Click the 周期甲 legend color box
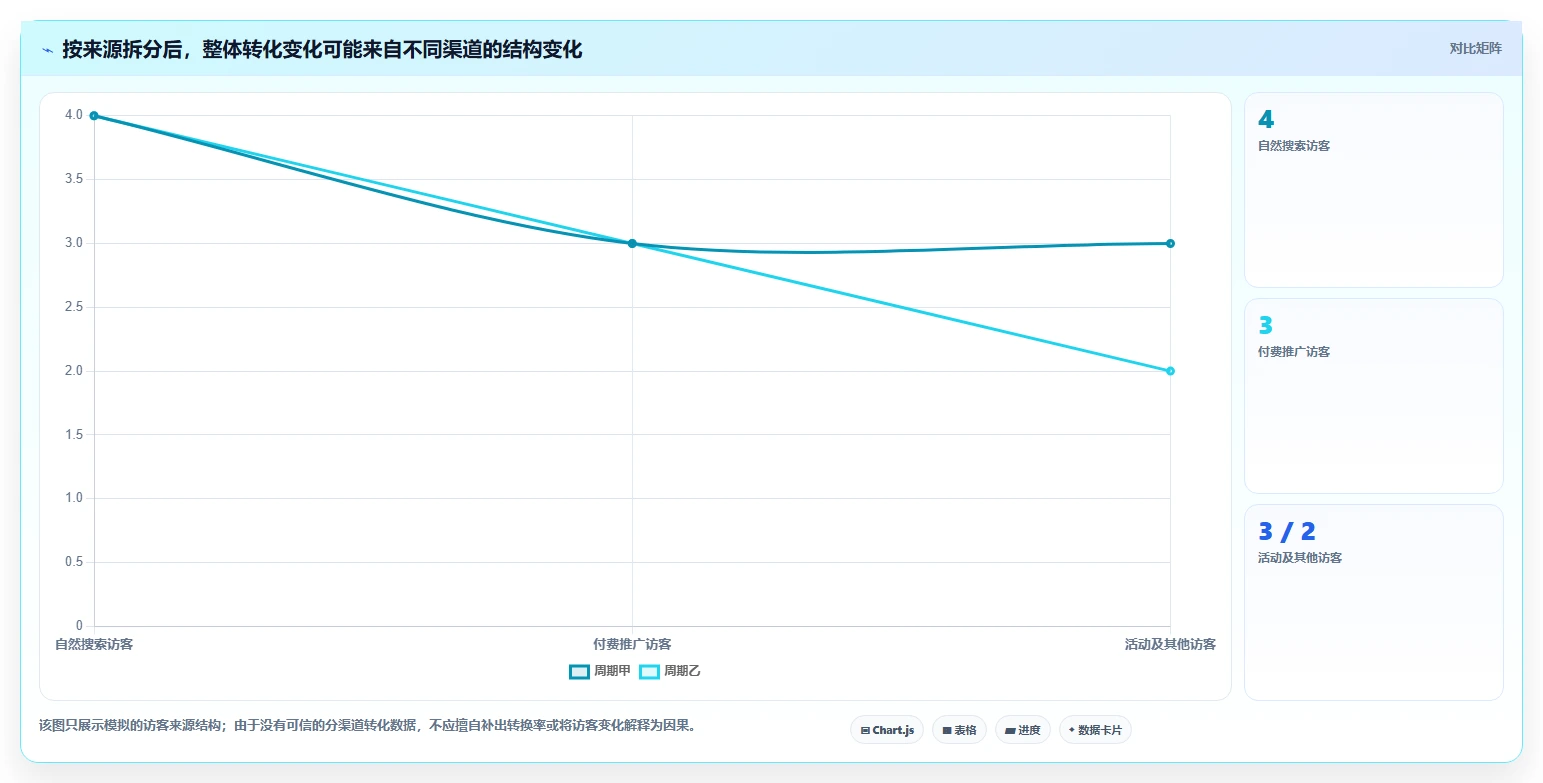Viewport: 1543px width, 783px height. pos(579,671)
